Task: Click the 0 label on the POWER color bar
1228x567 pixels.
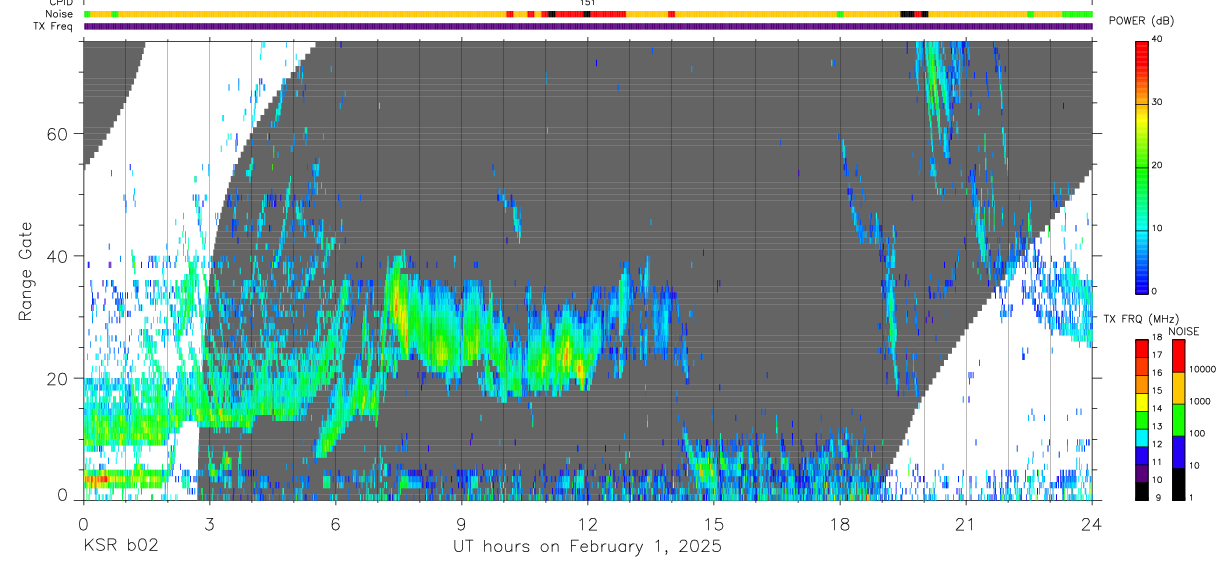Action: (1155, 291)
